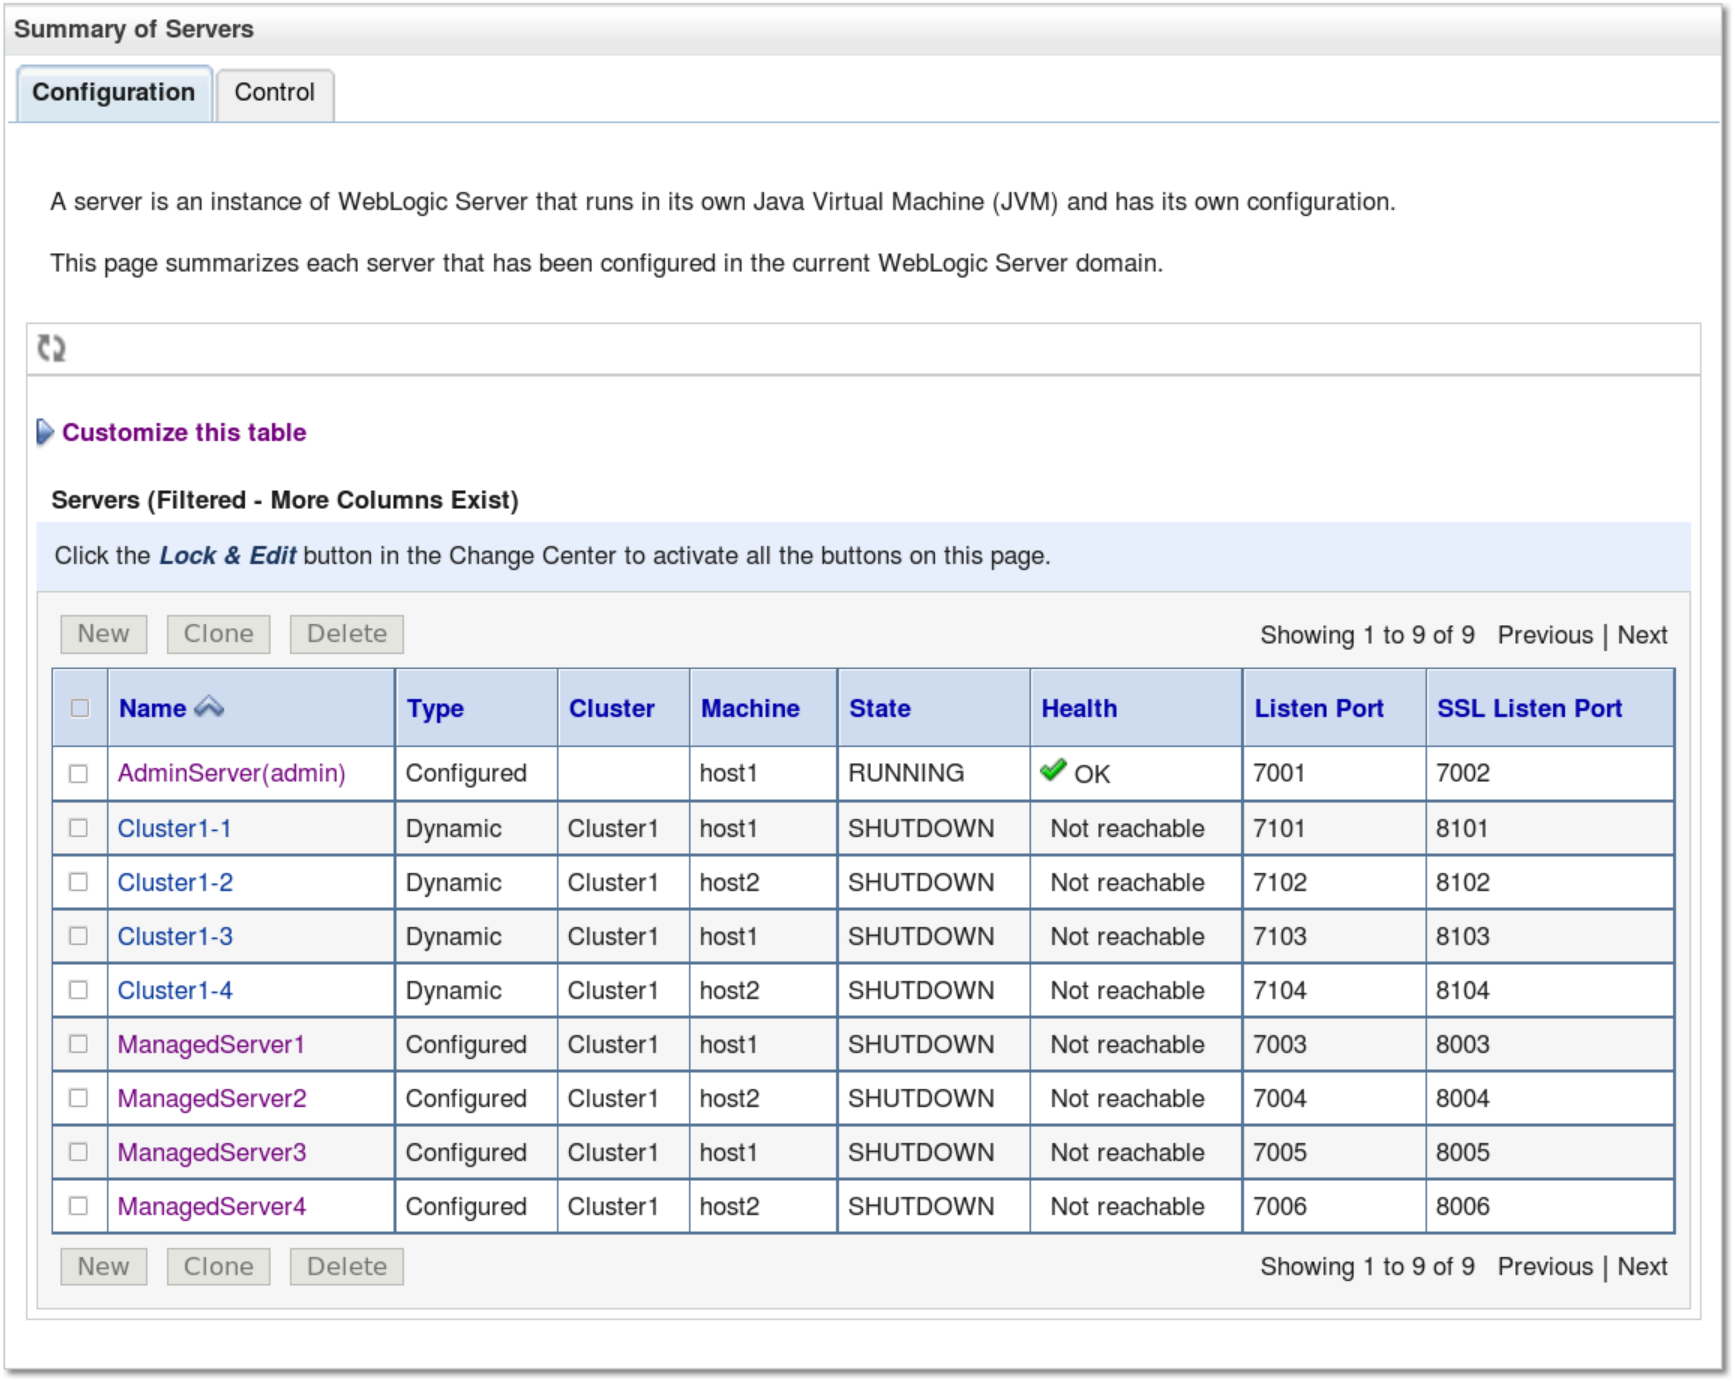This screenshot has height=1381, width=1735.
Task: Click top 'Showing 1 to 9 of 9' text
Action: [1367, 635]
